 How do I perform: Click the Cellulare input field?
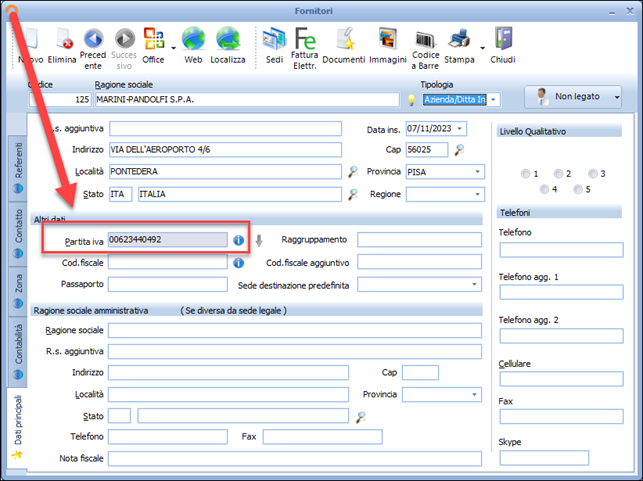[561, 379]
